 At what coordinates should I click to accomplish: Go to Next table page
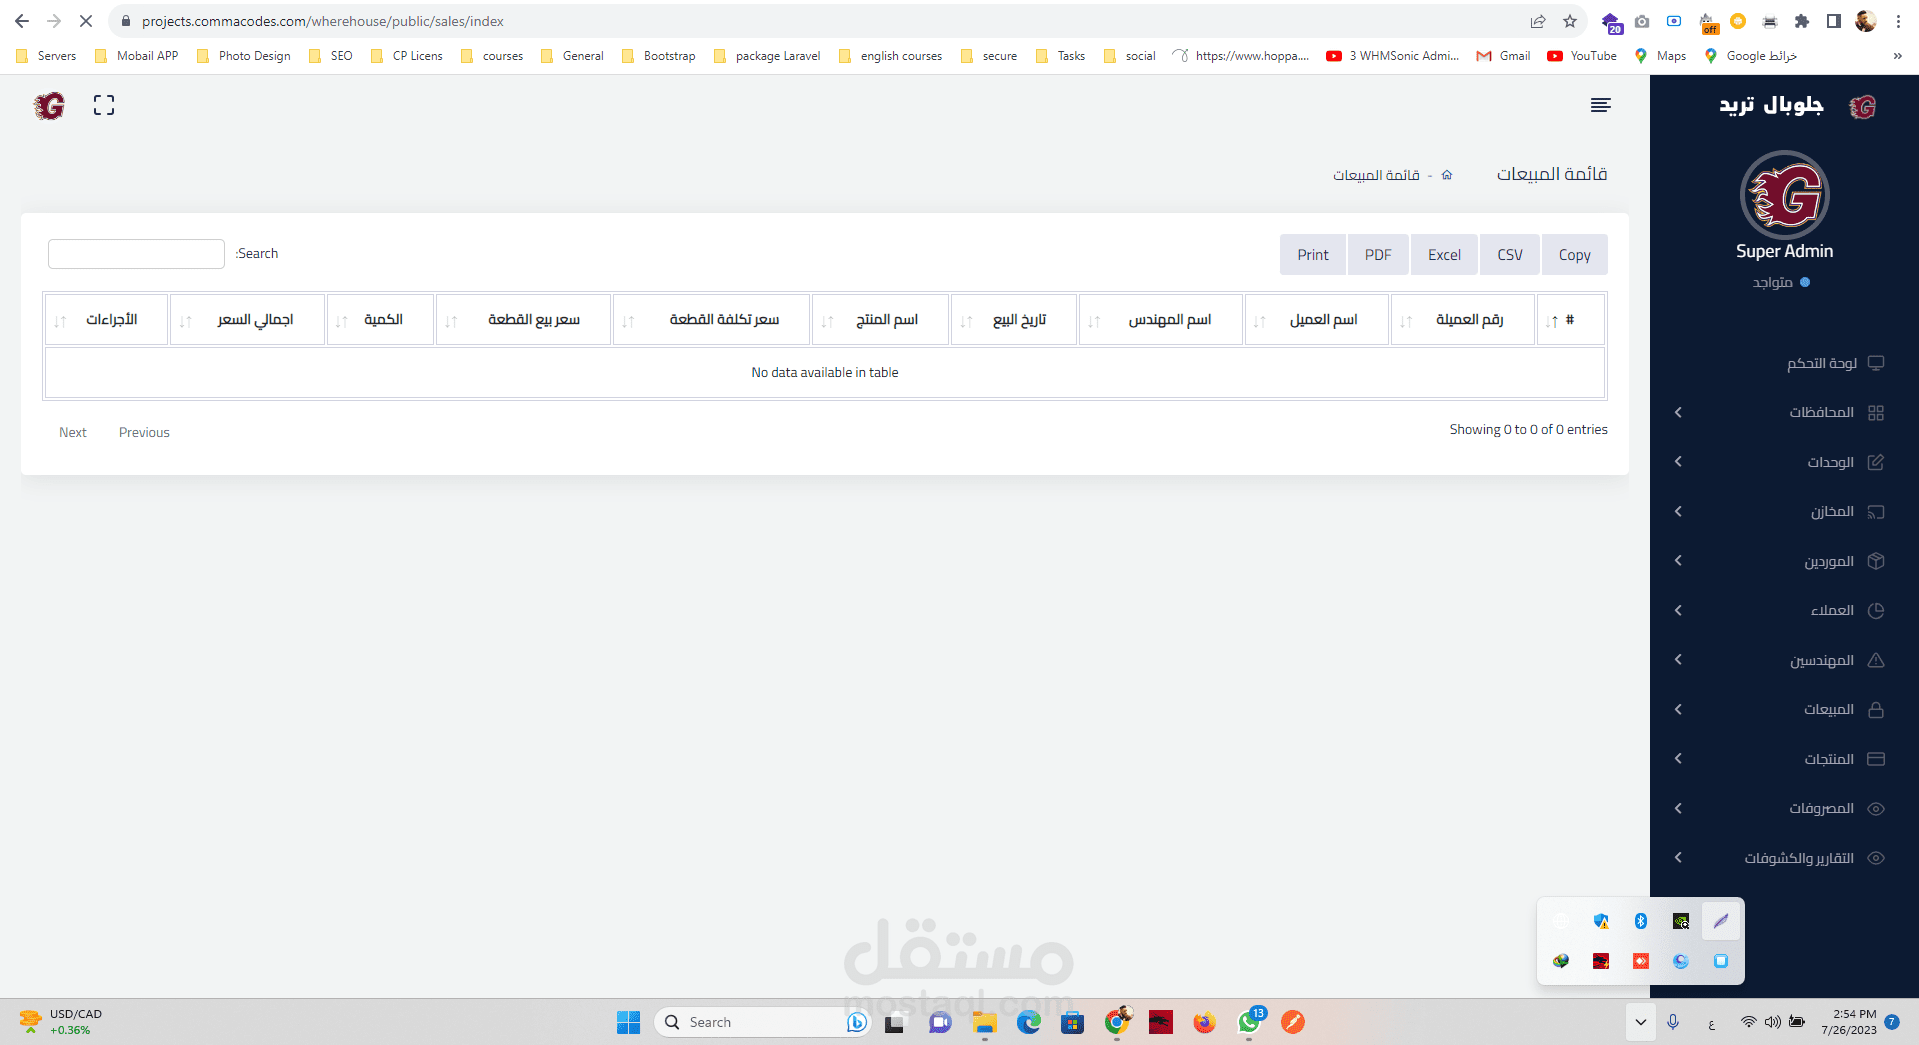tap(73, 433)
